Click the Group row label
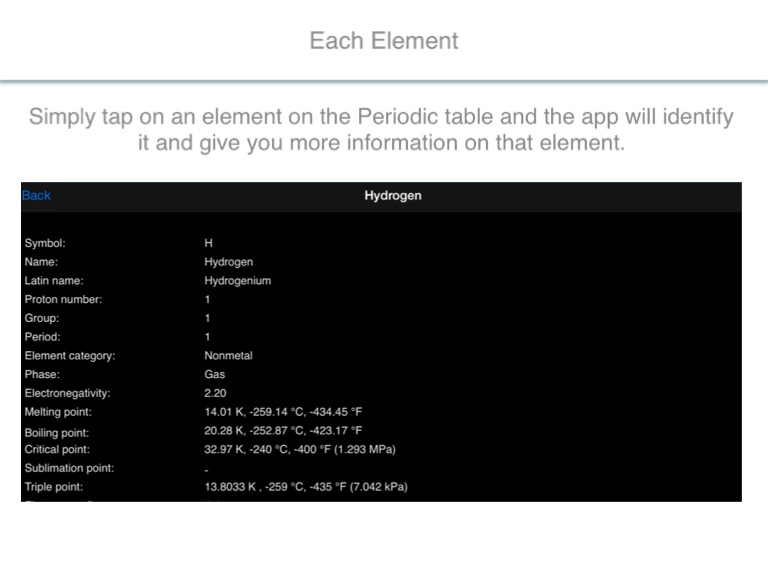The width and height of the screenshot is (768, 561). 42,318
